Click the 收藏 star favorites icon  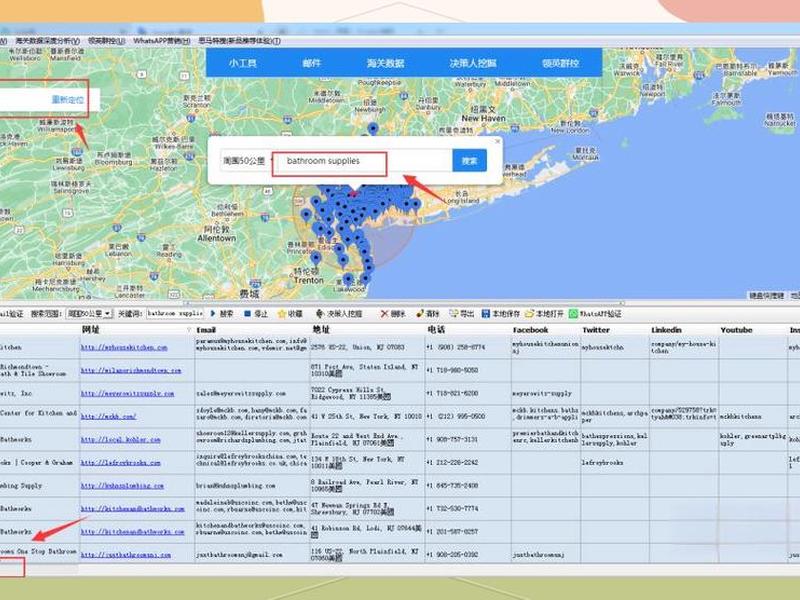pos(281,314)
